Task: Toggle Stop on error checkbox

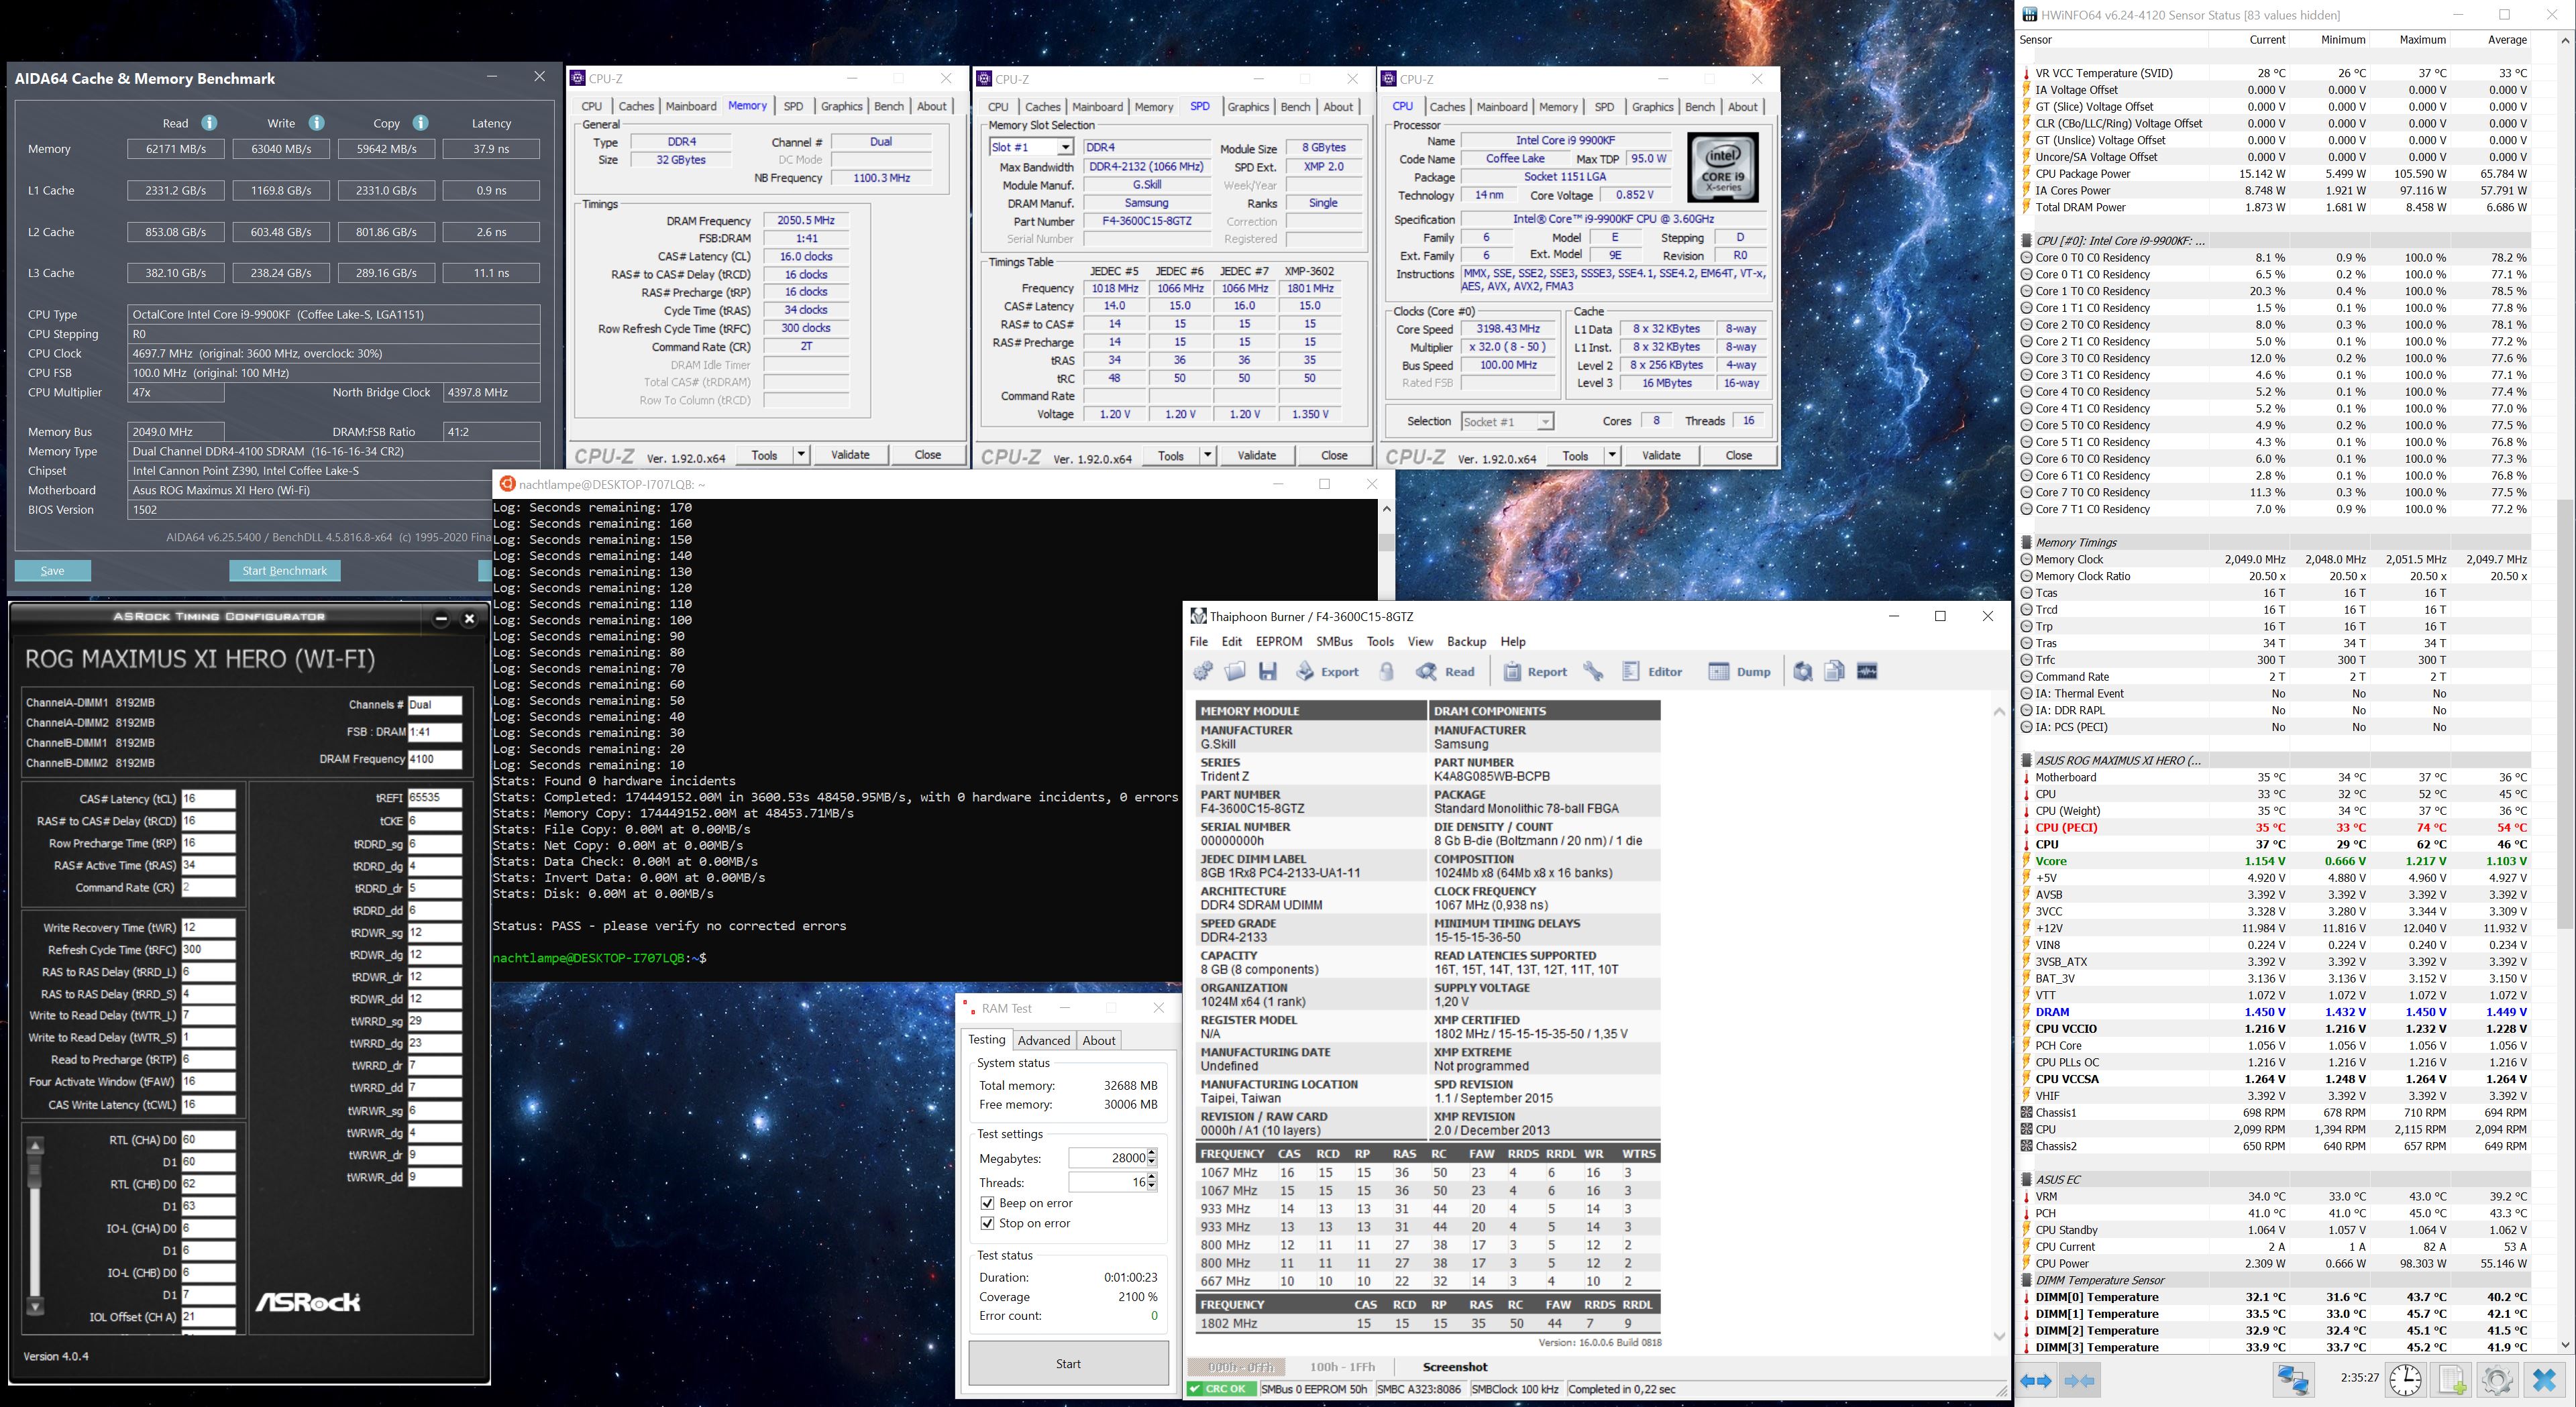Action: tap(988, 1223)
